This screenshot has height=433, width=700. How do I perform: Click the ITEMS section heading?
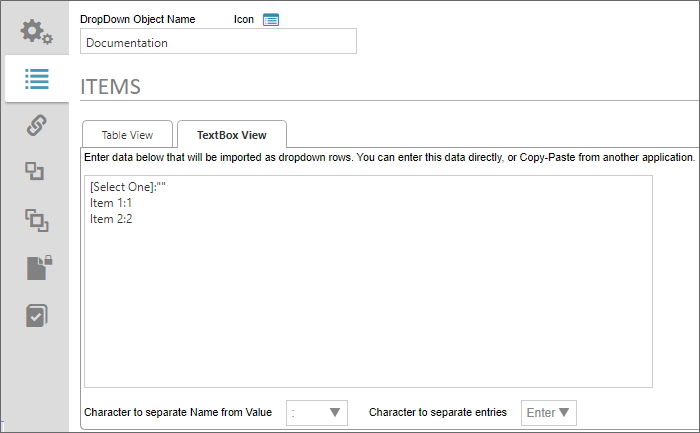tap(110, 87)
